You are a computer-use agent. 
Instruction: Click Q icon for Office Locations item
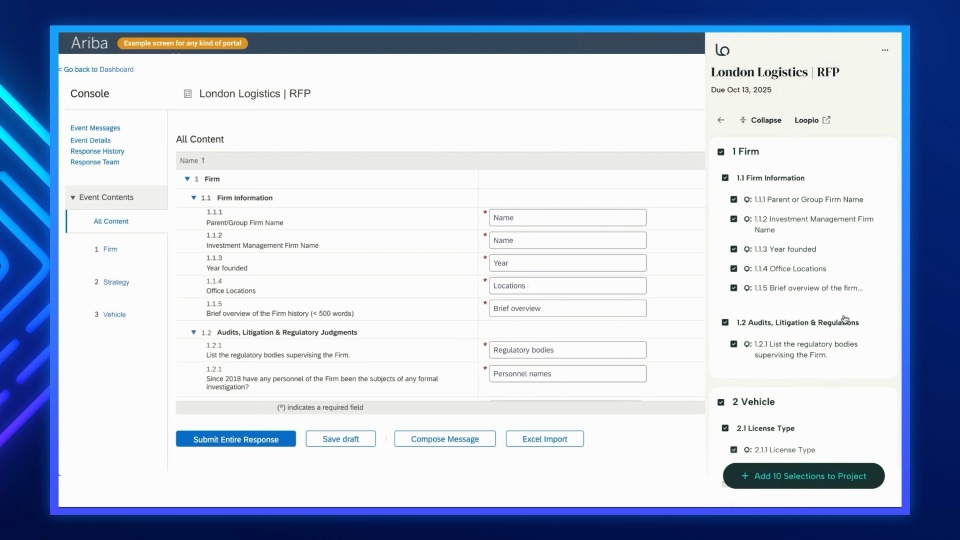[x=748, y=269]
